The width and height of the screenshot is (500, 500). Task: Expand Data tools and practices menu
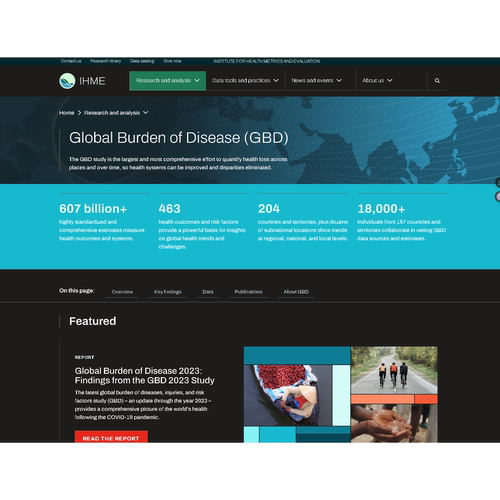click(245, 81)
